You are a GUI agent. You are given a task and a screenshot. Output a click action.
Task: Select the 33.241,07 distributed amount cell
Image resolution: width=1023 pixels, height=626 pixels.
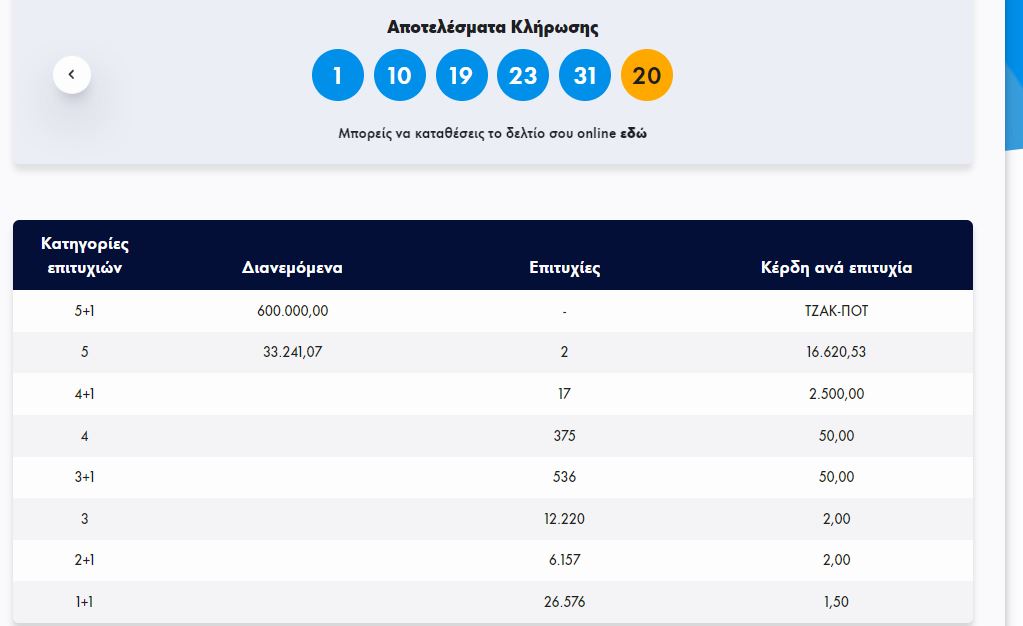tap(292, 352)
